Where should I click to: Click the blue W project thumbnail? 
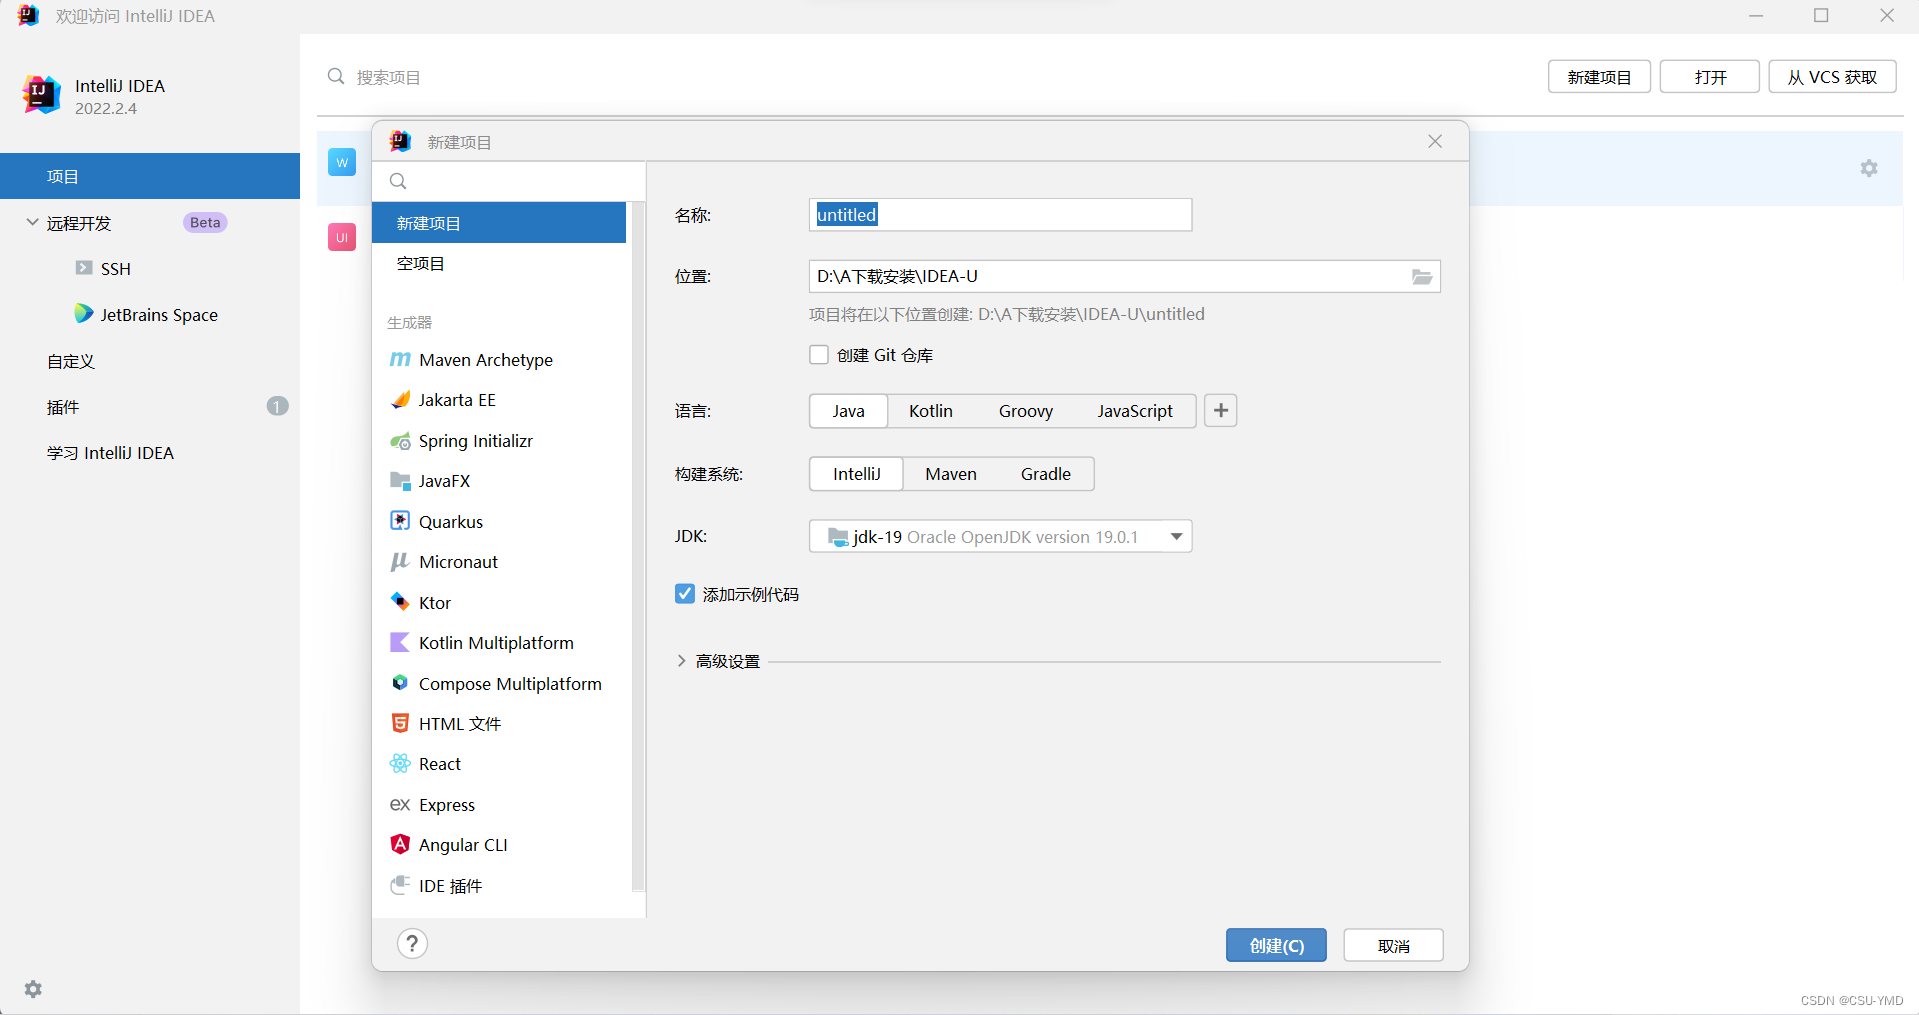tap(342, 162)
